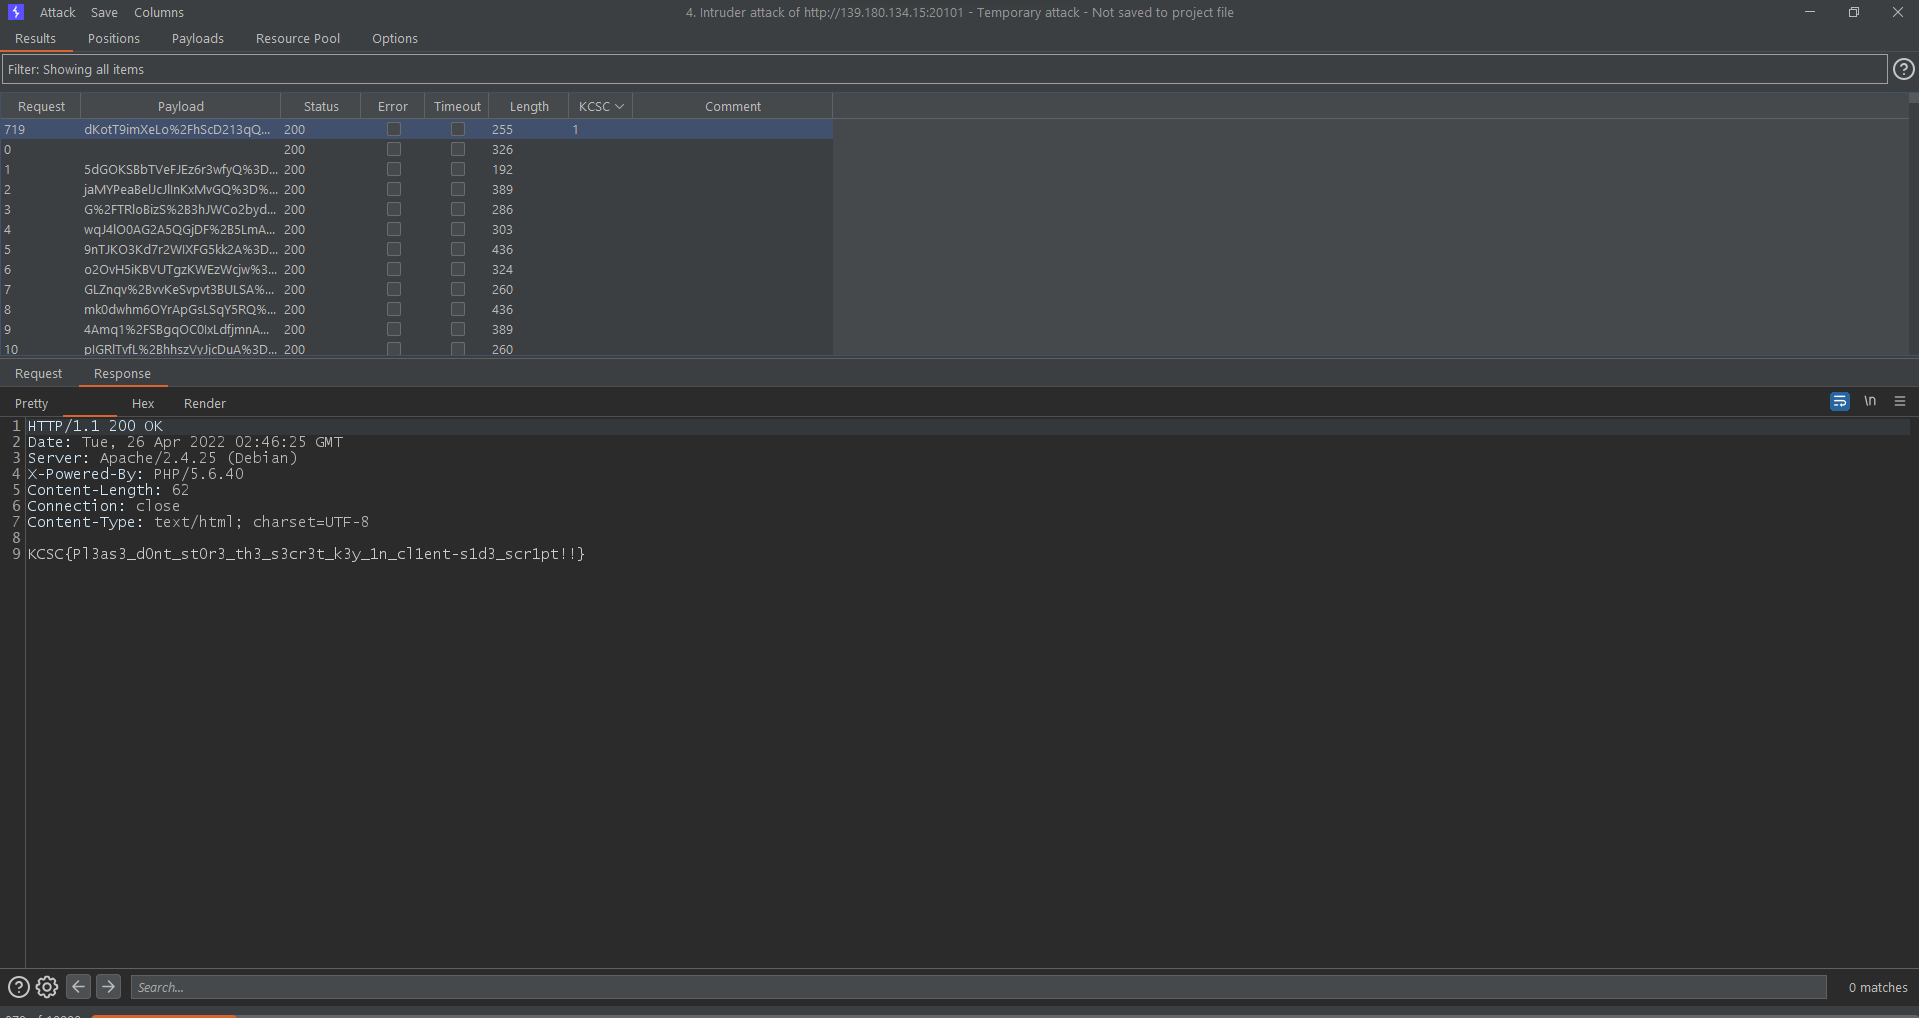Viewport: 1919px width, 1018px height.
Task: Open the filter help question mark icon
Action: point(1904,69)
